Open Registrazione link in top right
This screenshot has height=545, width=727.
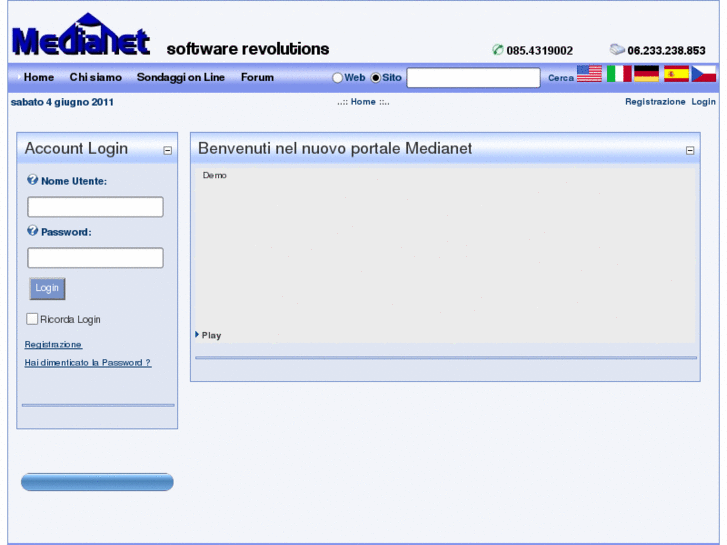pyautogui.click(x=655, y=102)
